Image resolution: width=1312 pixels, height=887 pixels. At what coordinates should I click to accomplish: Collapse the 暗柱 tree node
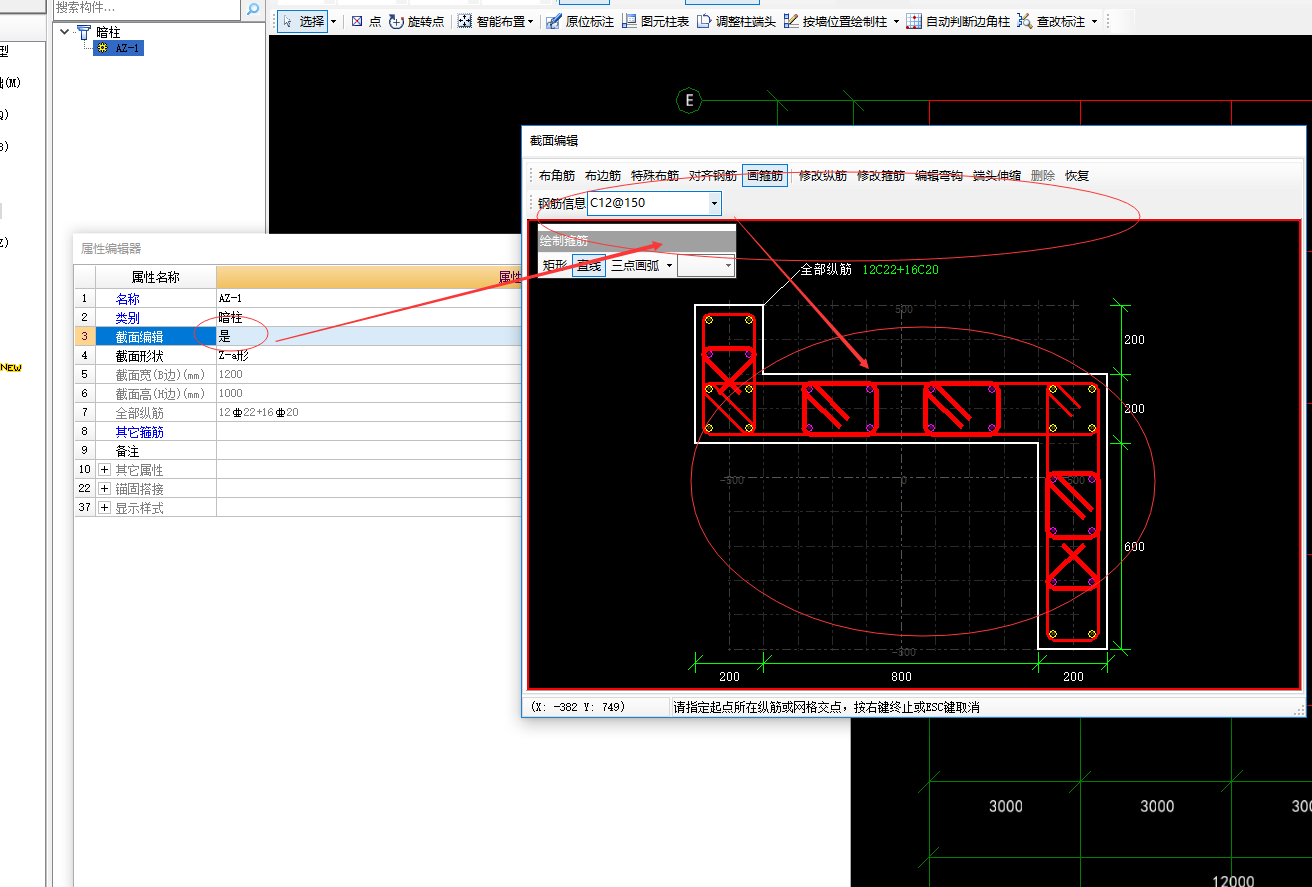(65, 31)
